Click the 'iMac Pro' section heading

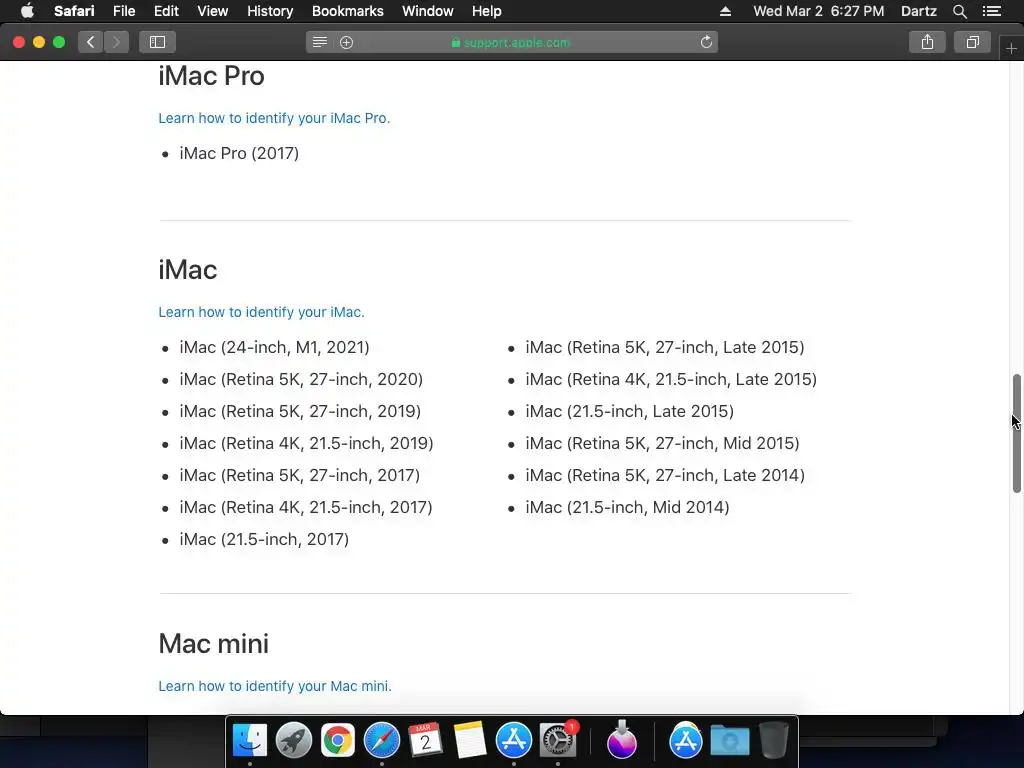click(x=211, y=76)
